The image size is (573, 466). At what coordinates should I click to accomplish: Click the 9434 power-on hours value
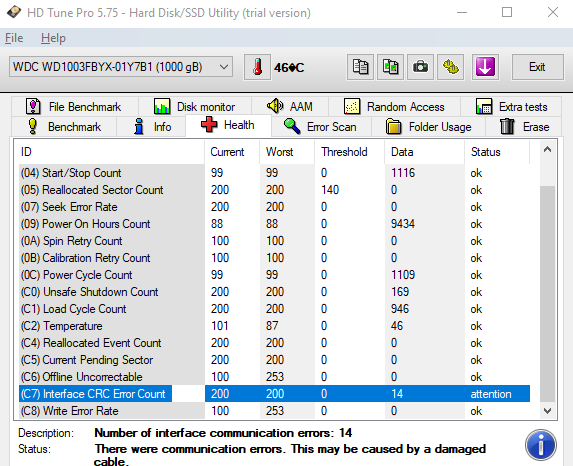click(403, 224)
